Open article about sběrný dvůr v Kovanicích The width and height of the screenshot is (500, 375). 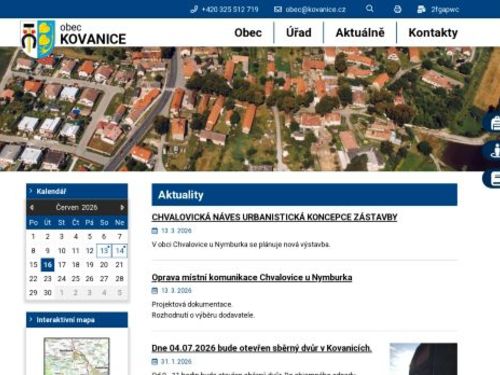(x=262, y=348)
